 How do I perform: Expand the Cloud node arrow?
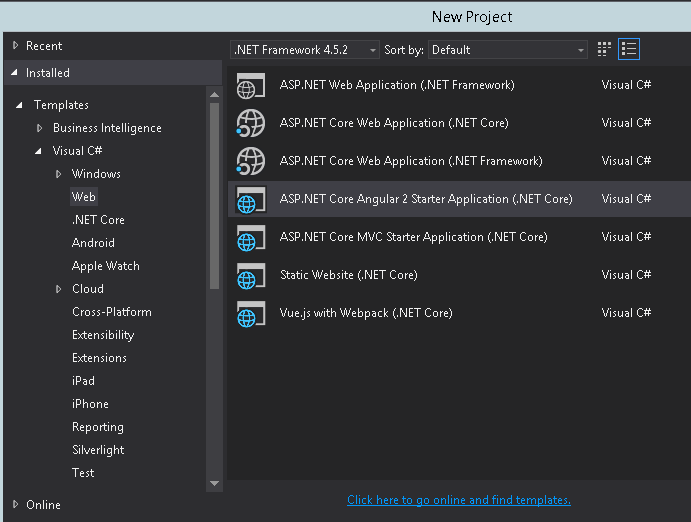point(59,289)
